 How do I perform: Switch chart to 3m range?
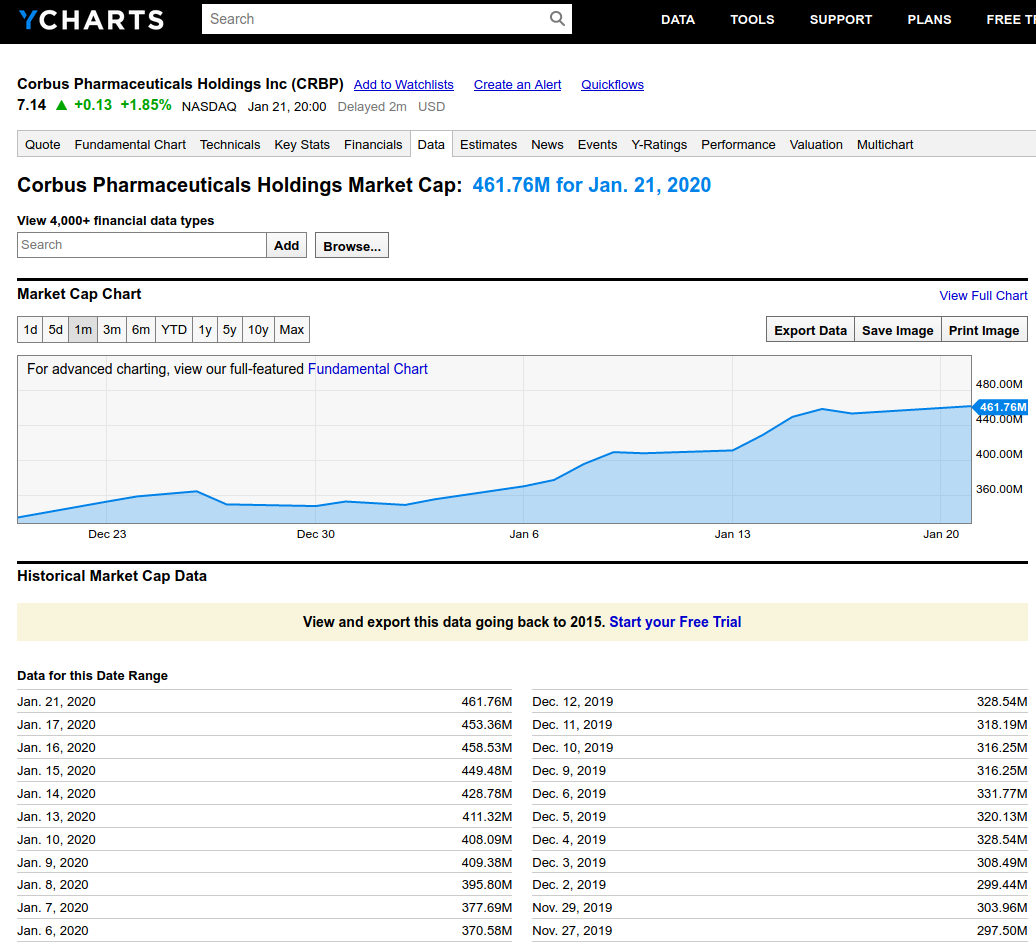click(112, 330)
